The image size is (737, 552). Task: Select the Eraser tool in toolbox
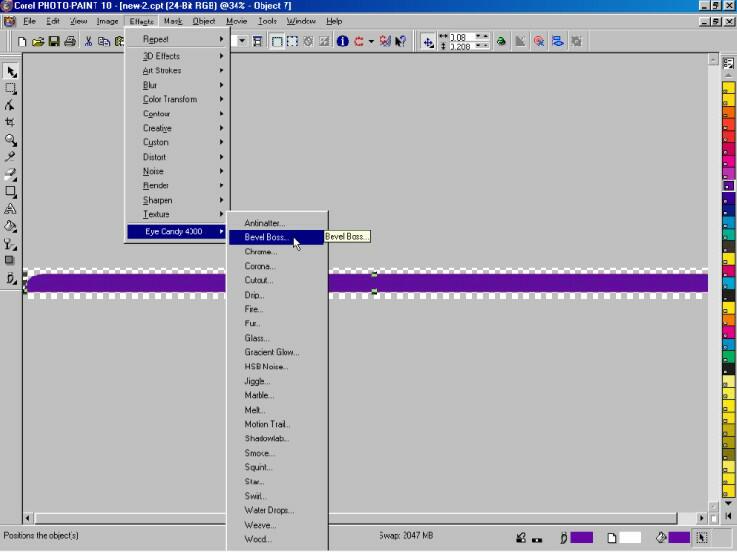[11, 174]
